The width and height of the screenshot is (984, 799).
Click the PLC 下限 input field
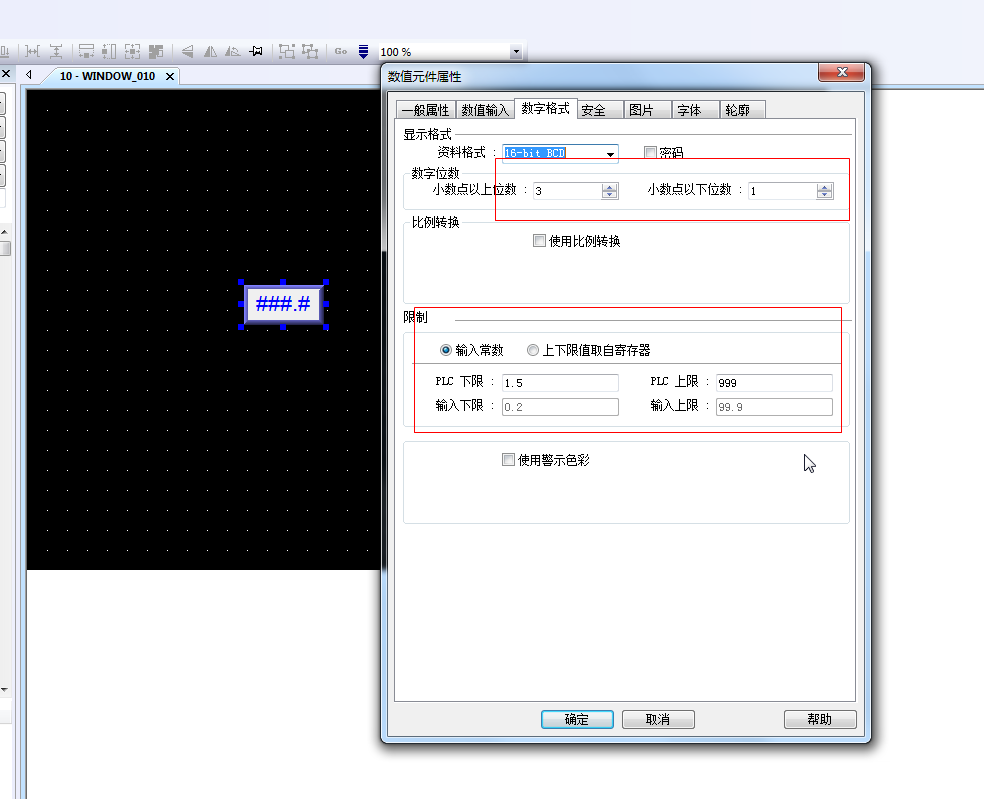559,383
